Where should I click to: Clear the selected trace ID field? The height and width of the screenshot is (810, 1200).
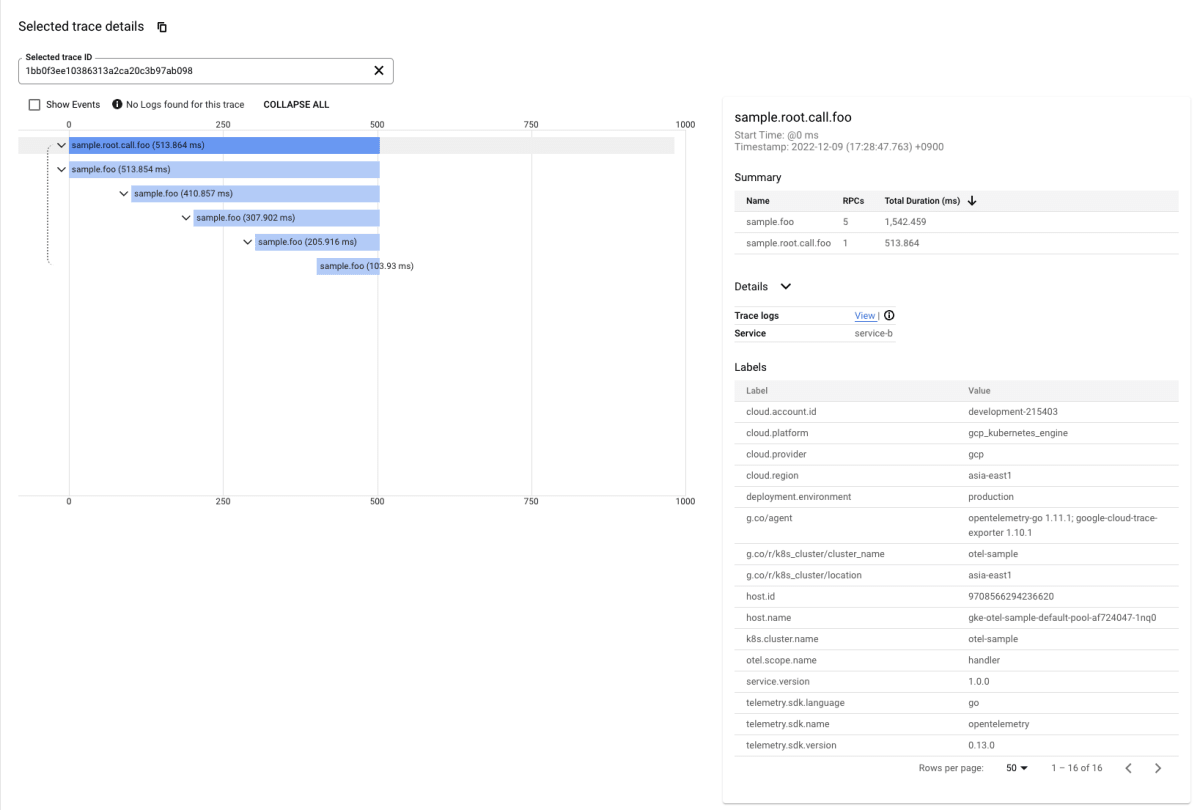[x=379, y=70]
